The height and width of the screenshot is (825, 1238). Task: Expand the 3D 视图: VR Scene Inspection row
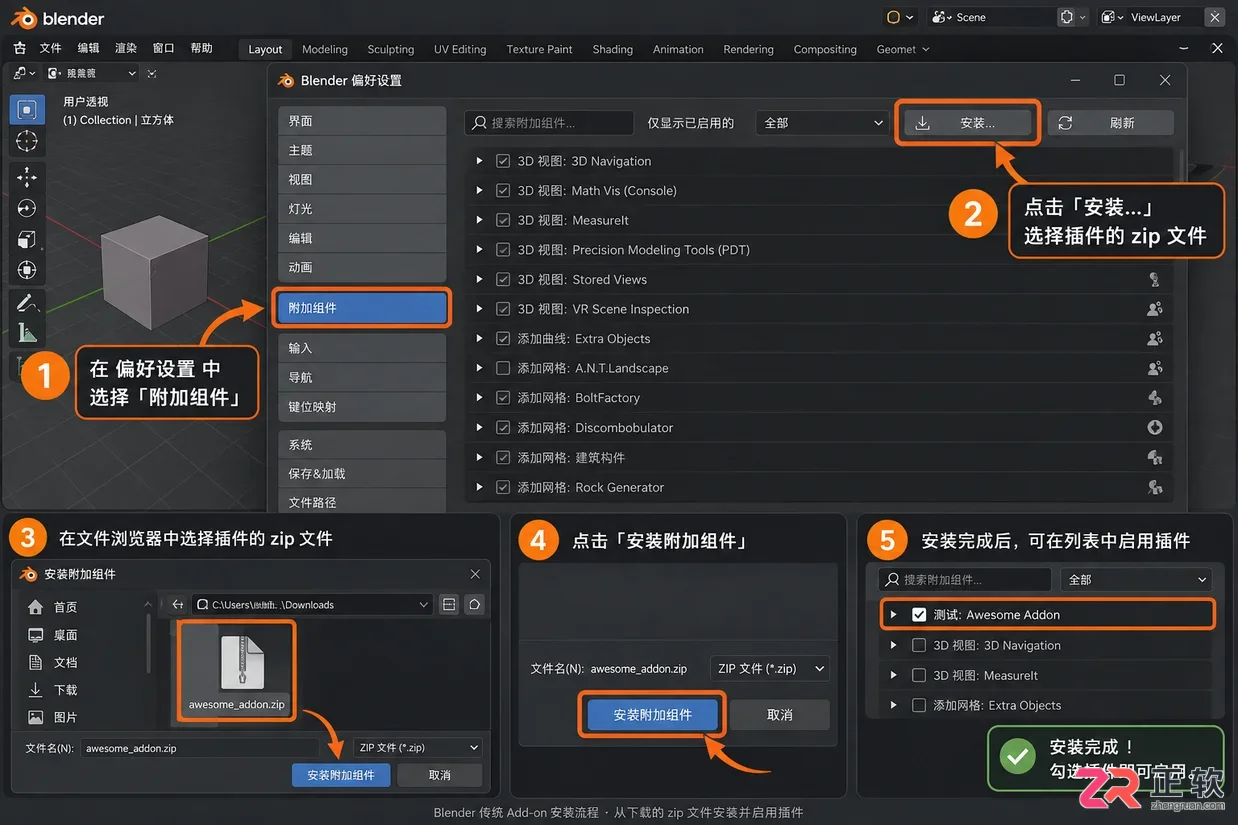pos(479,309)
